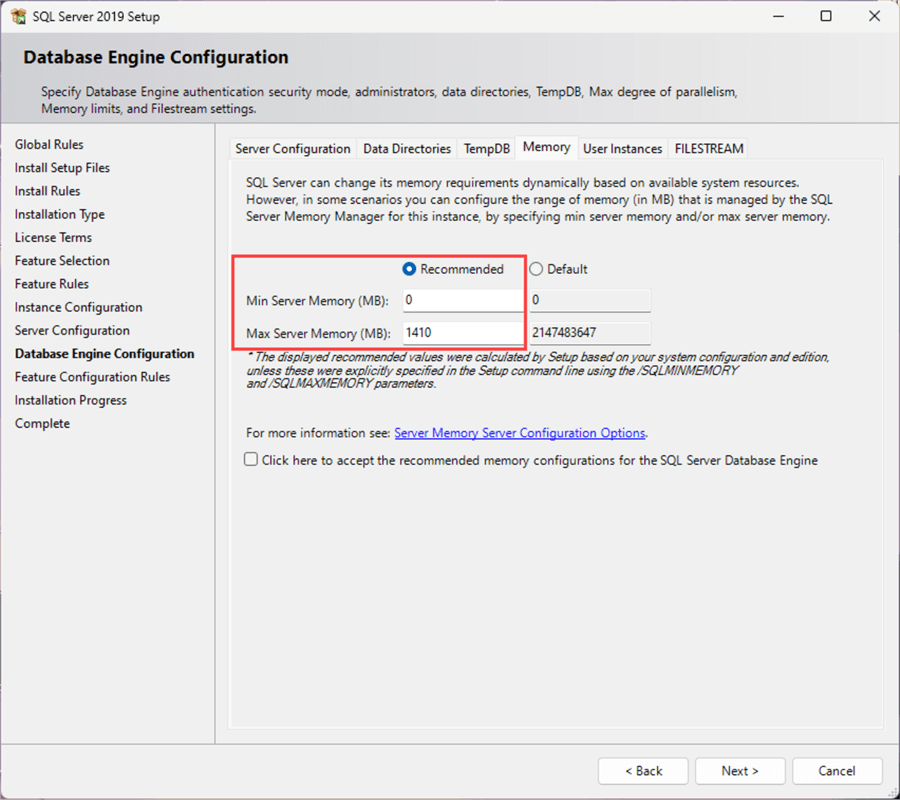Select Install Setup Files step
900x800 pixels.
click(62, 168)
